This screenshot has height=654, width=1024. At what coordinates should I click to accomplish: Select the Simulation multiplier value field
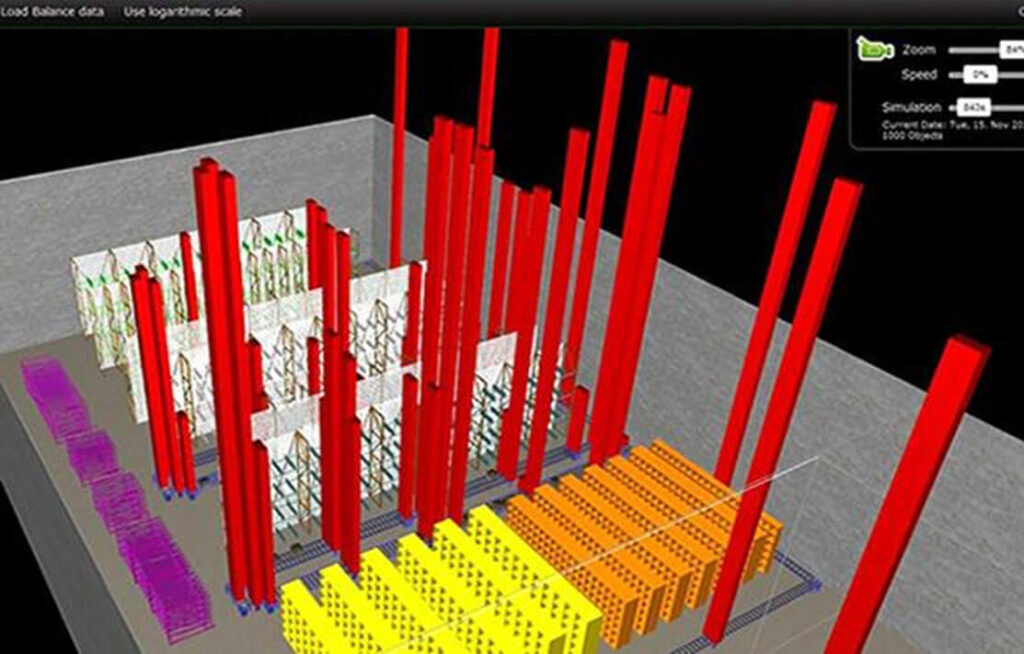[975, 106]
